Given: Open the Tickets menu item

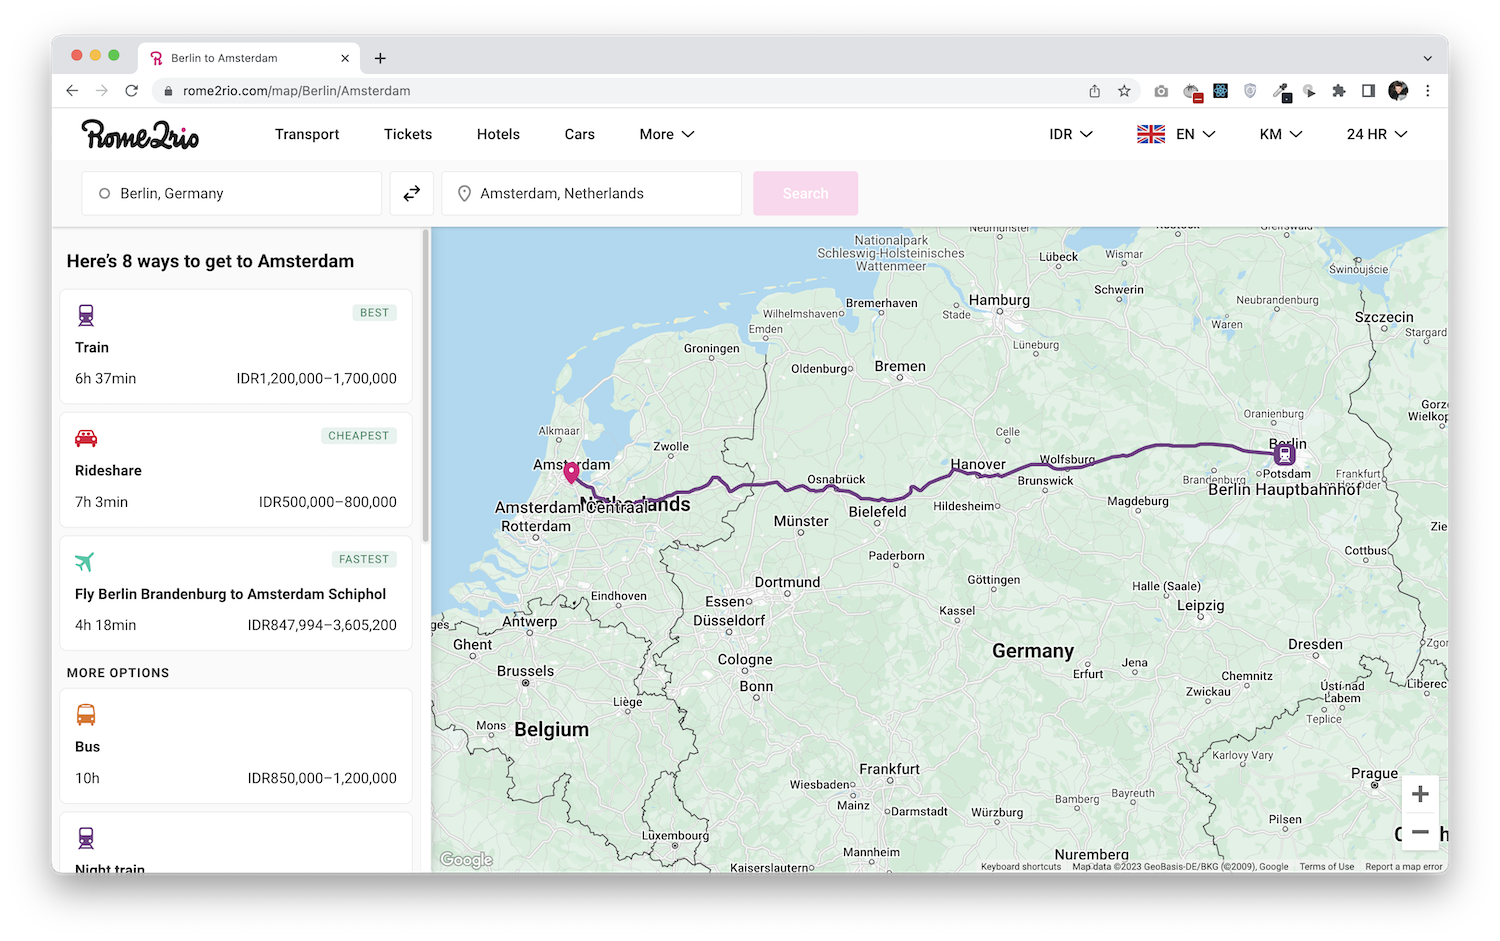Looking at the screenshot, I should coord(408,134).
